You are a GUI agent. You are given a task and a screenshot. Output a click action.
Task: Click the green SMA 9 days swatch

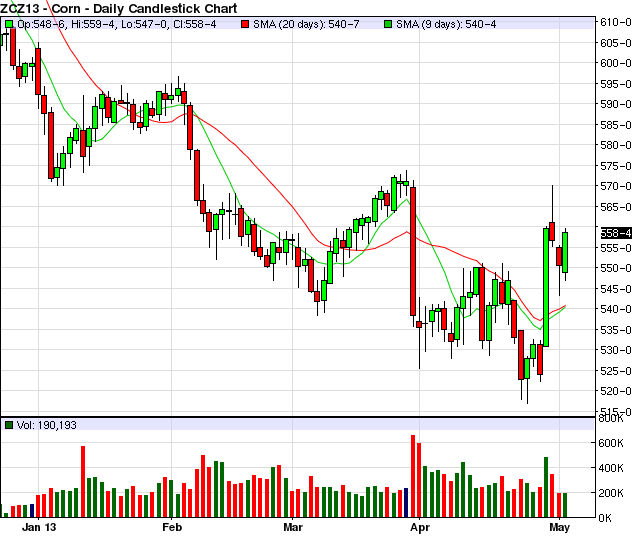click(x=388, y=24)
